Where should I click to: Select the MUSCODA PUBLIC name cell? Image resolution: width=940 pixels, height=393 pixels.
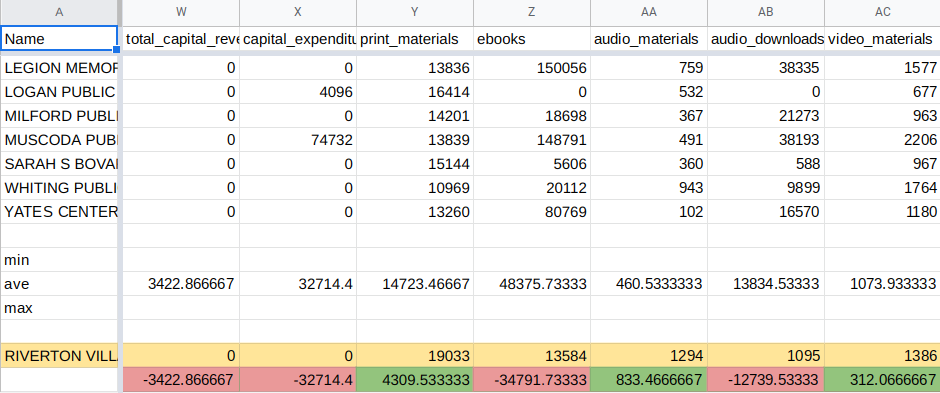click(59, 140)
